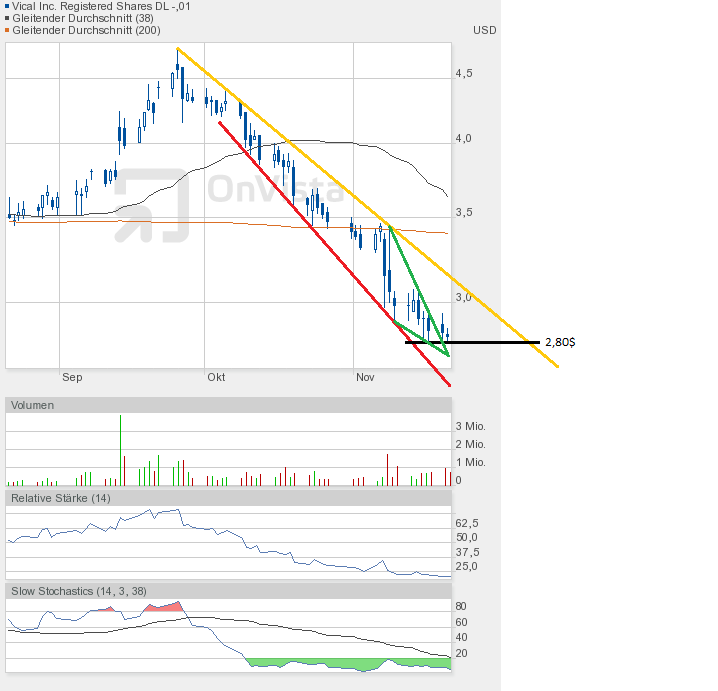This screenshot has height=691, width=718.
Task: Click the 'Slow Stochastics (14, 3, 38)' header
Action: 228,591
